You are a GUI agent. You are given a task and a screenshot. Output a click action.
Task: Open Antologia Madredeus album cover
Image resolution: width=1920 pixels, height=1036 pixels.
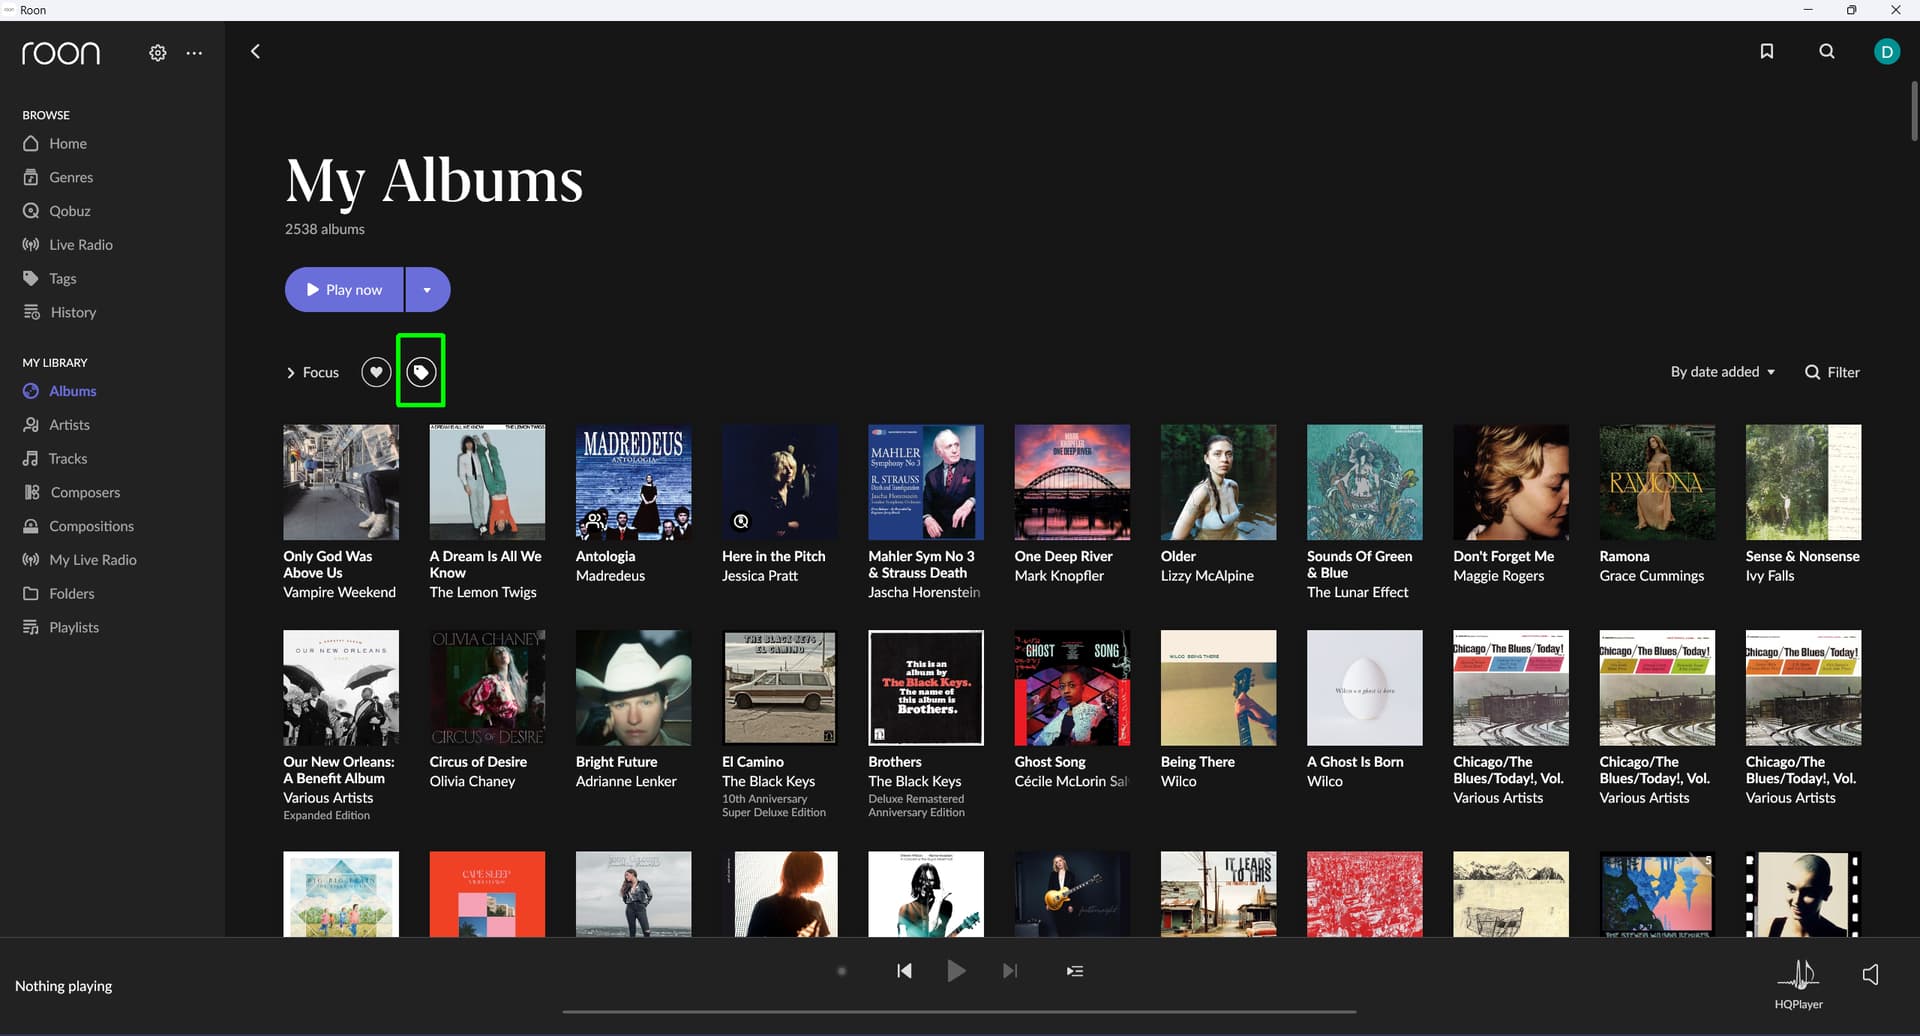[x=633, y=482]
